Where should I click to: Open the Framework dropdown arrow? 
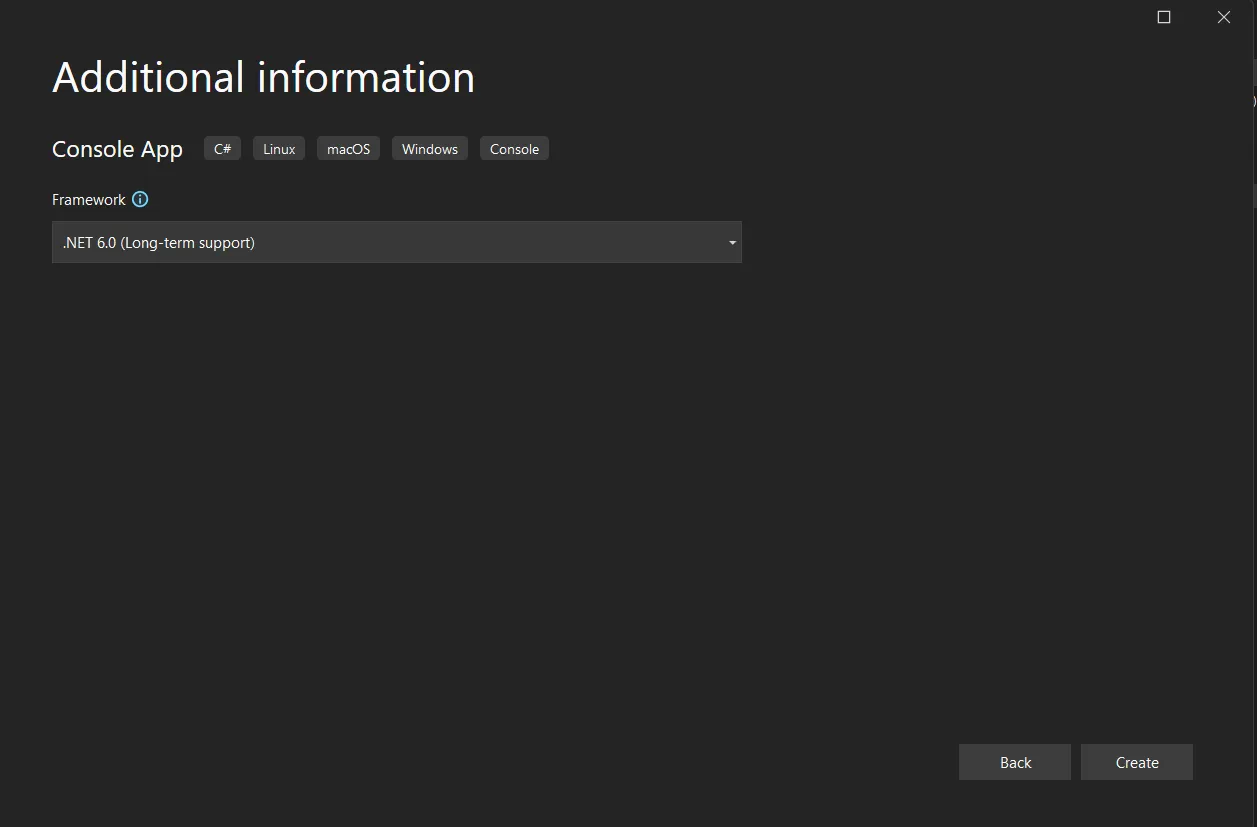(732, 243)
